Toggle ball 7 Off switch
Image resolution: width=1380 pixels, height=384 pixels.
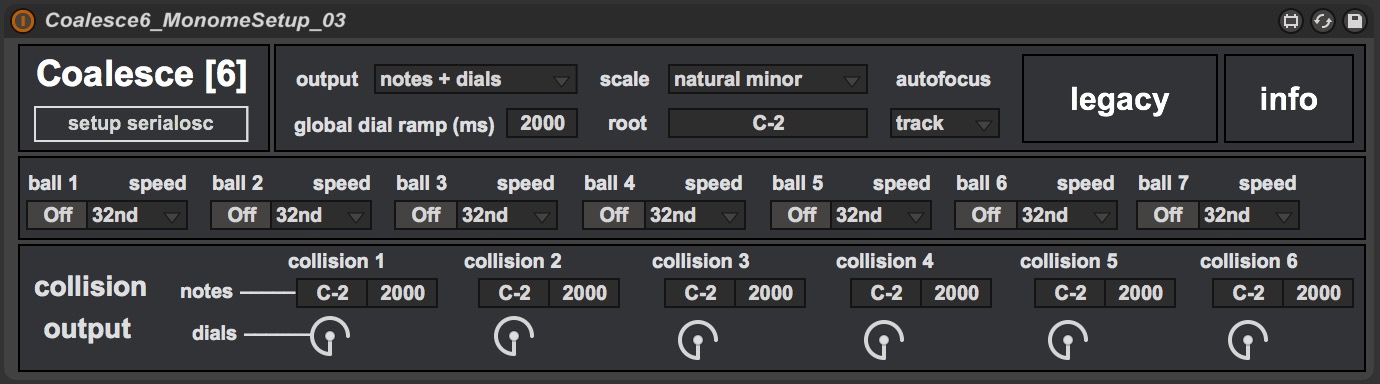[x=1168, y=214]
